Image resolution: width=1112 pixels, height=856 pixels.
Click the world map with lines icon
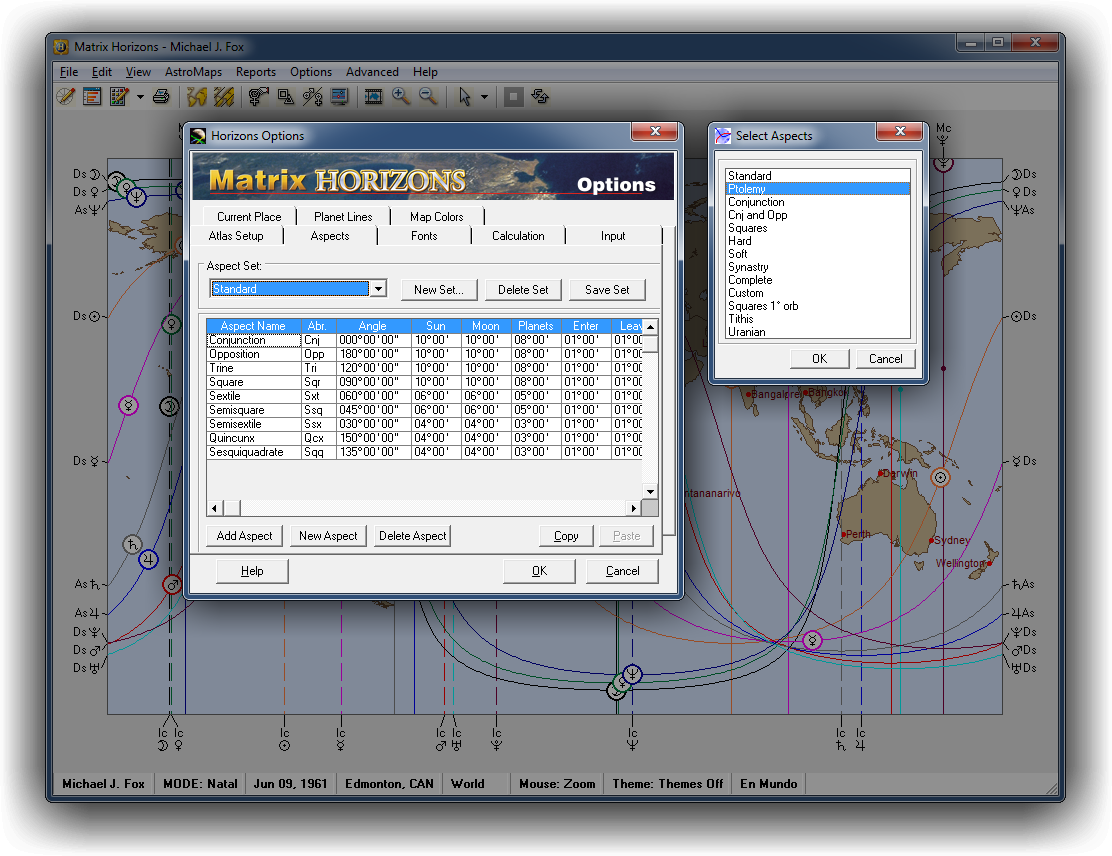(x=224, y=96)
